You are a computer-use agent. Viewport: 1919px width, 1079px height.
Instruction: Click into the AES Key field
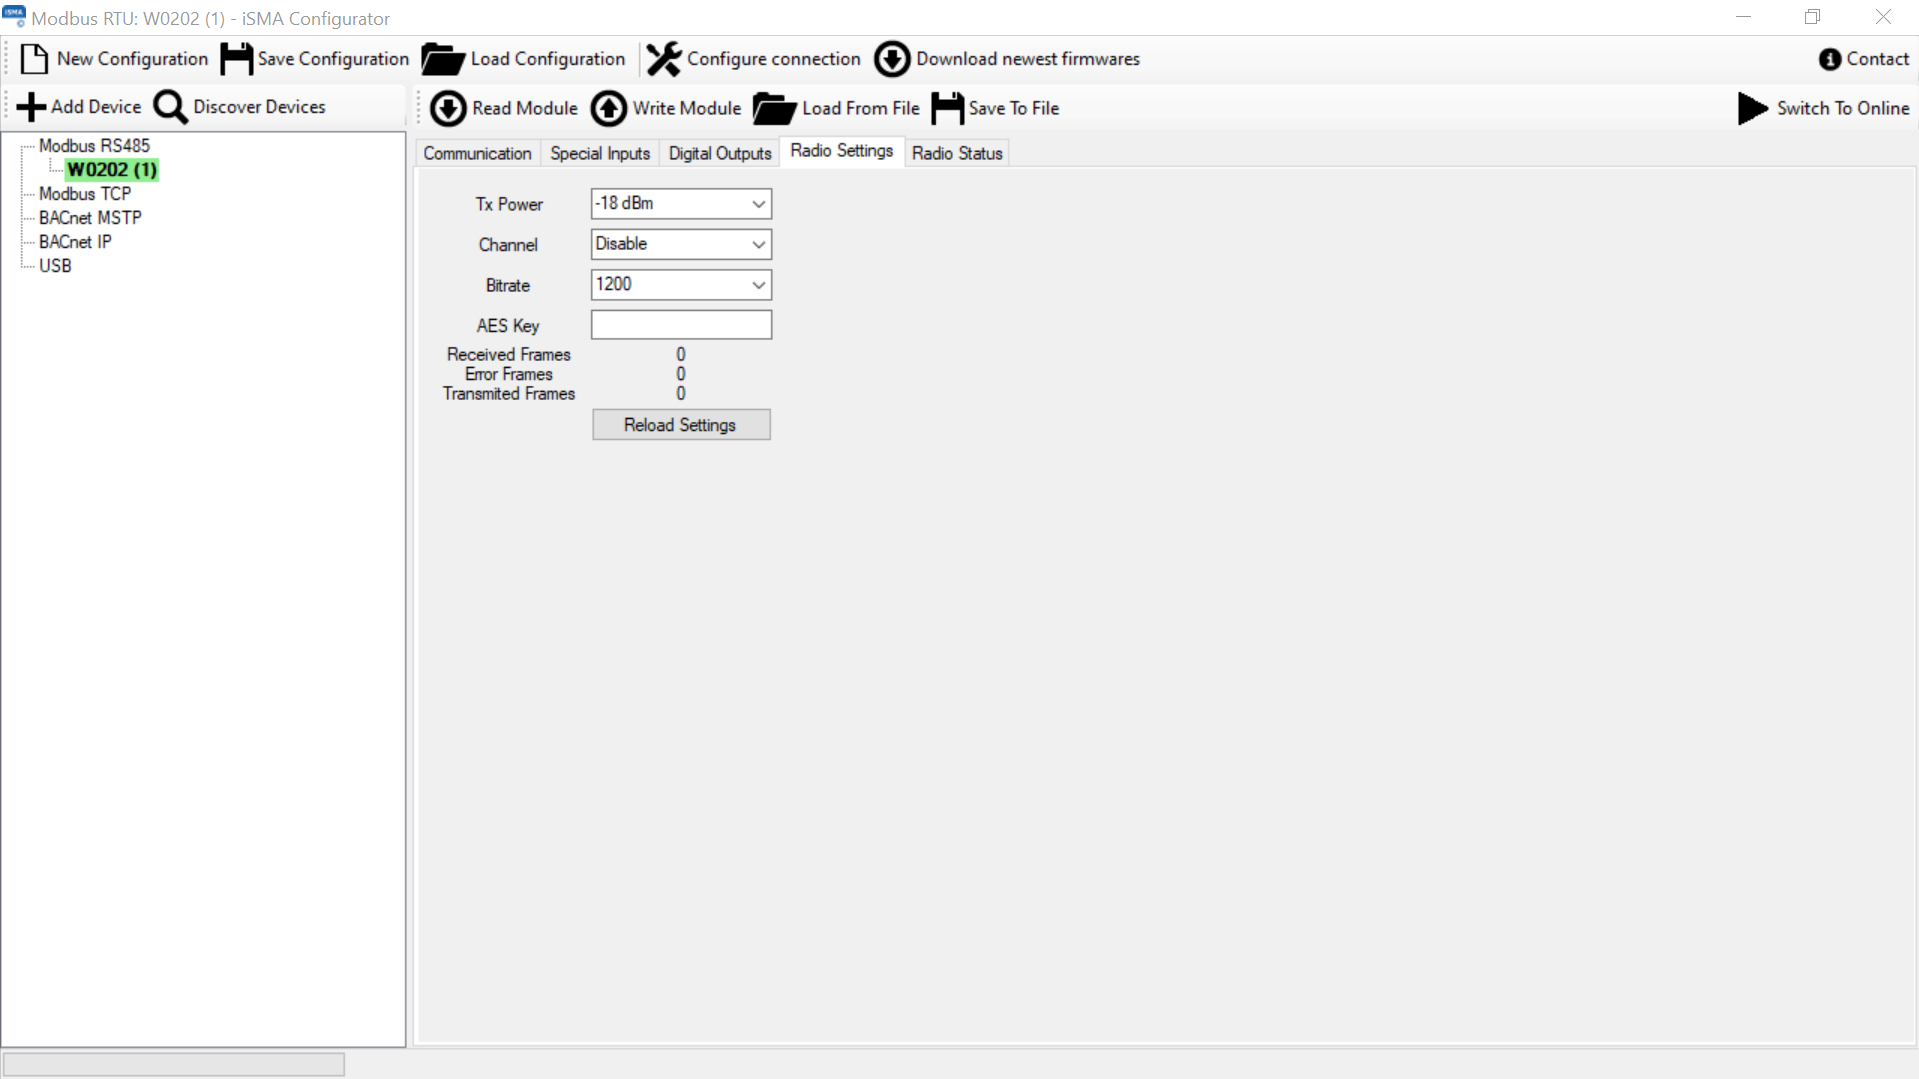(680, 325)
